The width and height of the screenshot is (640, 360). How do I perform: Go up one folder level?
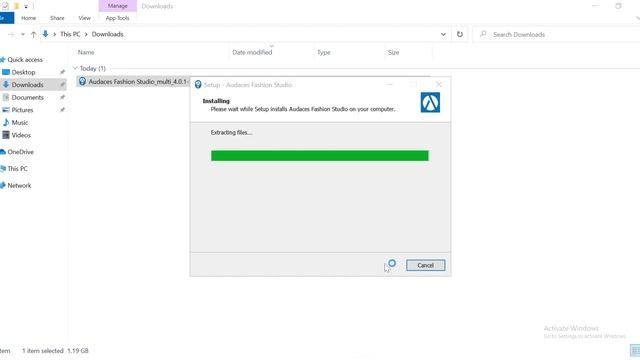(x=33, y=34)
